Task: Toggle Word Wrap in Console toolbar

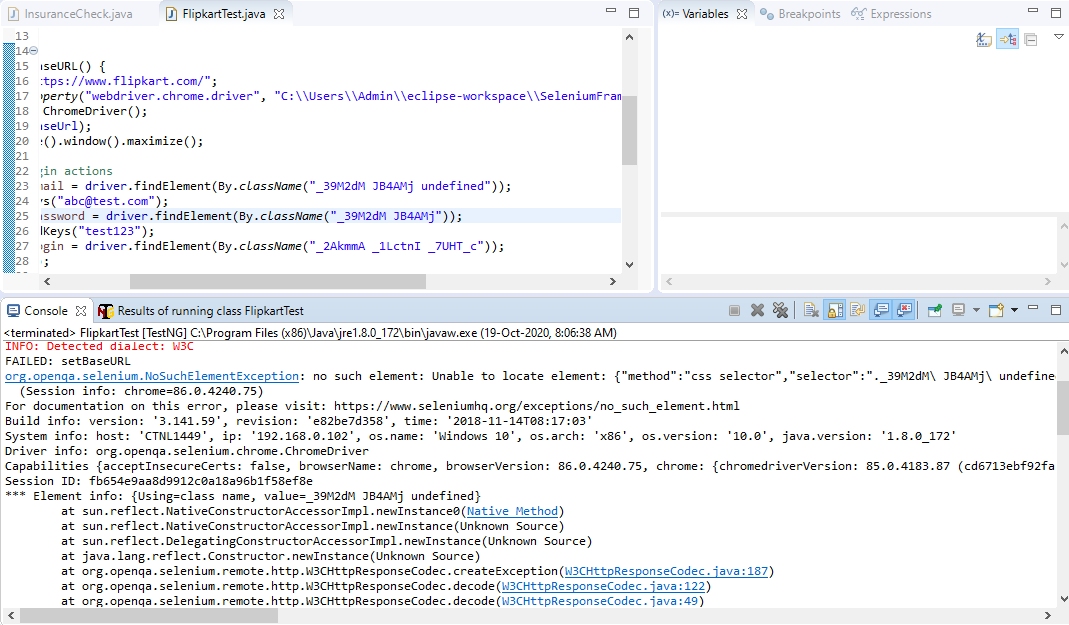Action: (x=857, y=310)
